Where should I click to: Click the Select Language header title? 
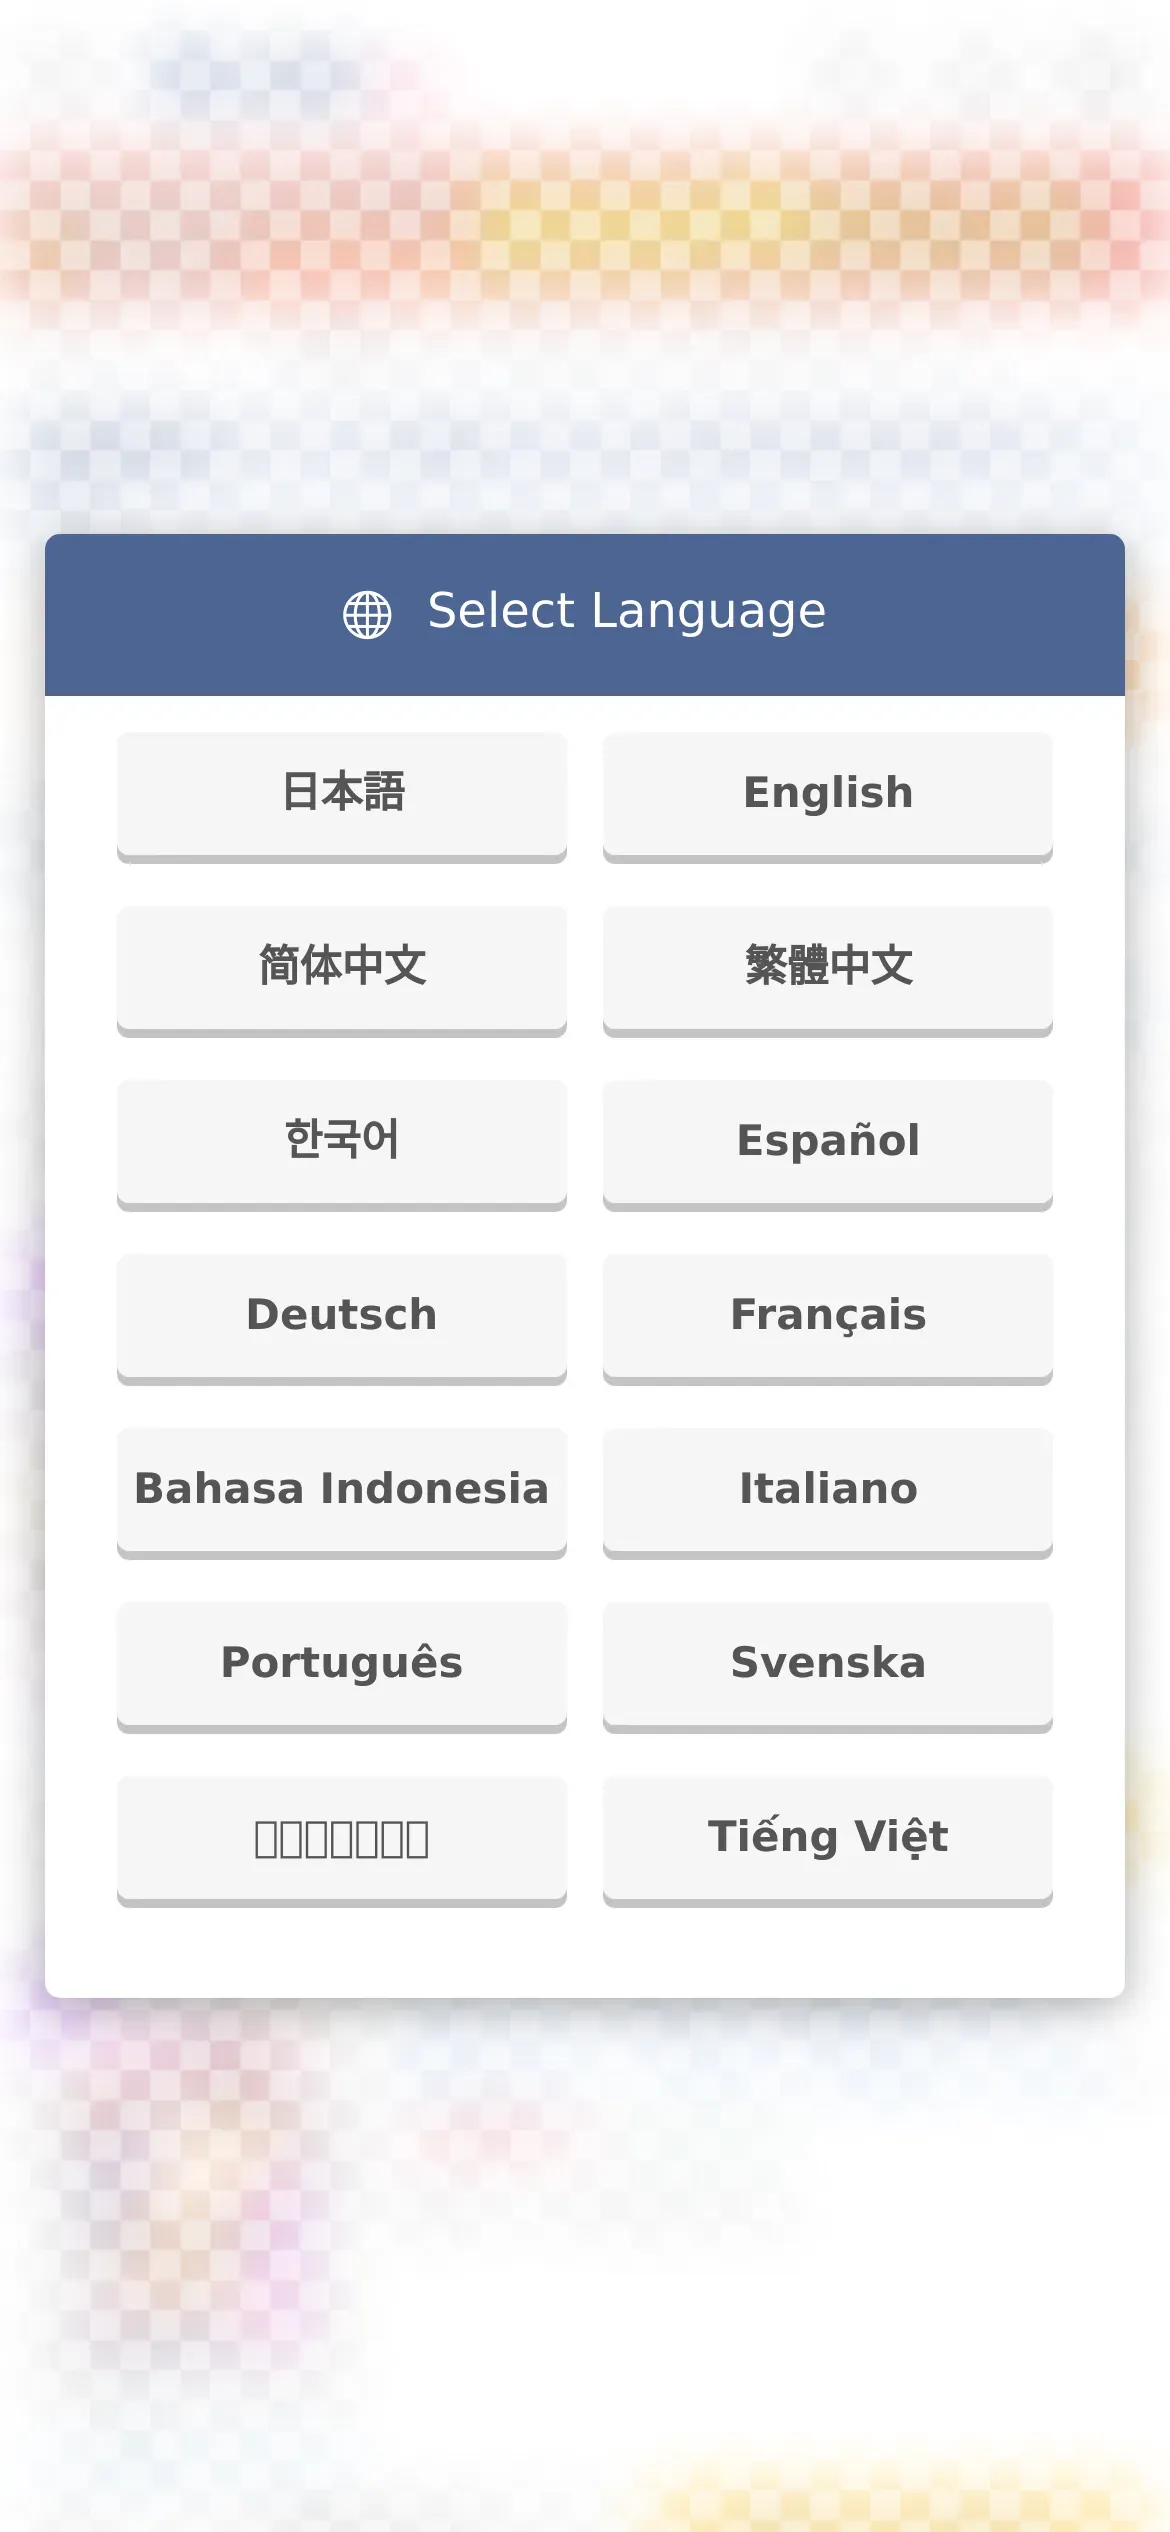626,612
